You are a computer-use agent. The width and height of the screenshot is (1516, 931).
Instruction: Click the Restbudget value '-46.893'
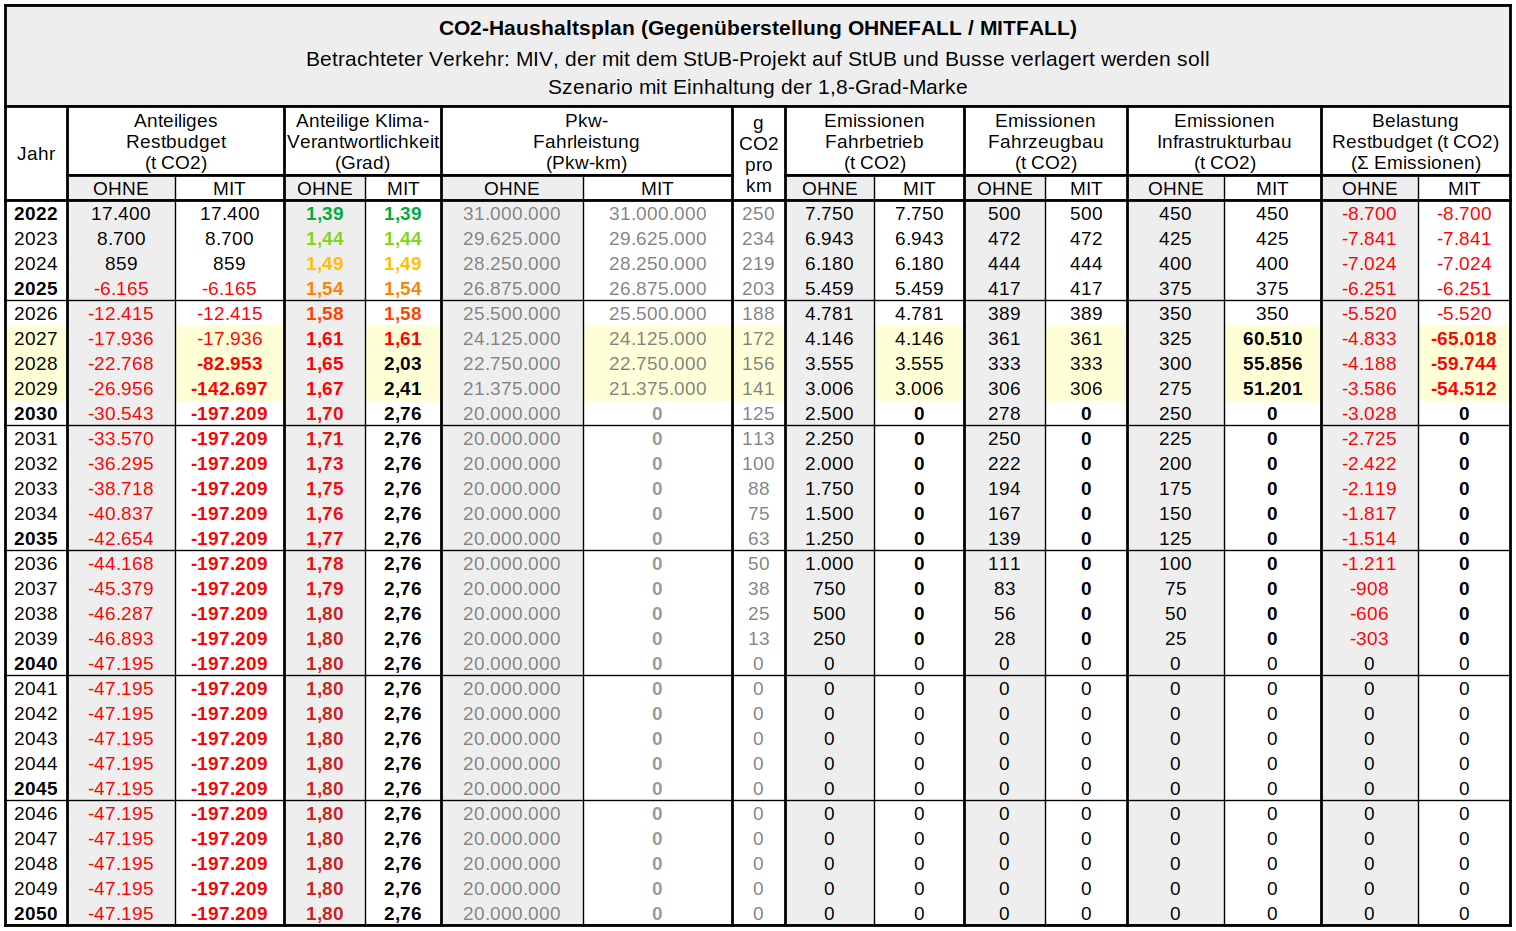pyautogui.click(x=121, y=639)
